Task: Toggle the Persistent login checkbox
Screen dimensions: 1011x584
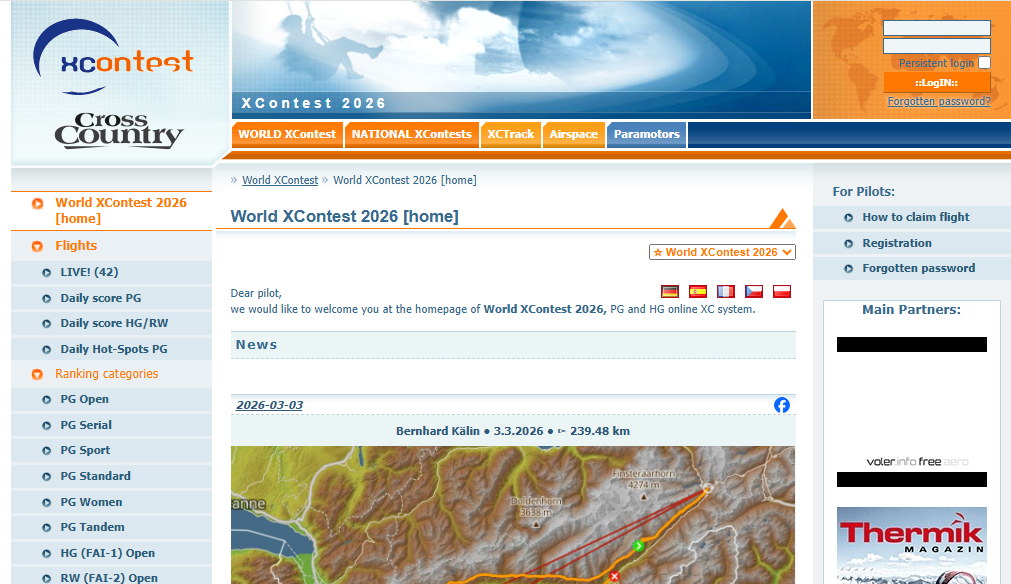Action: point(984,63)
